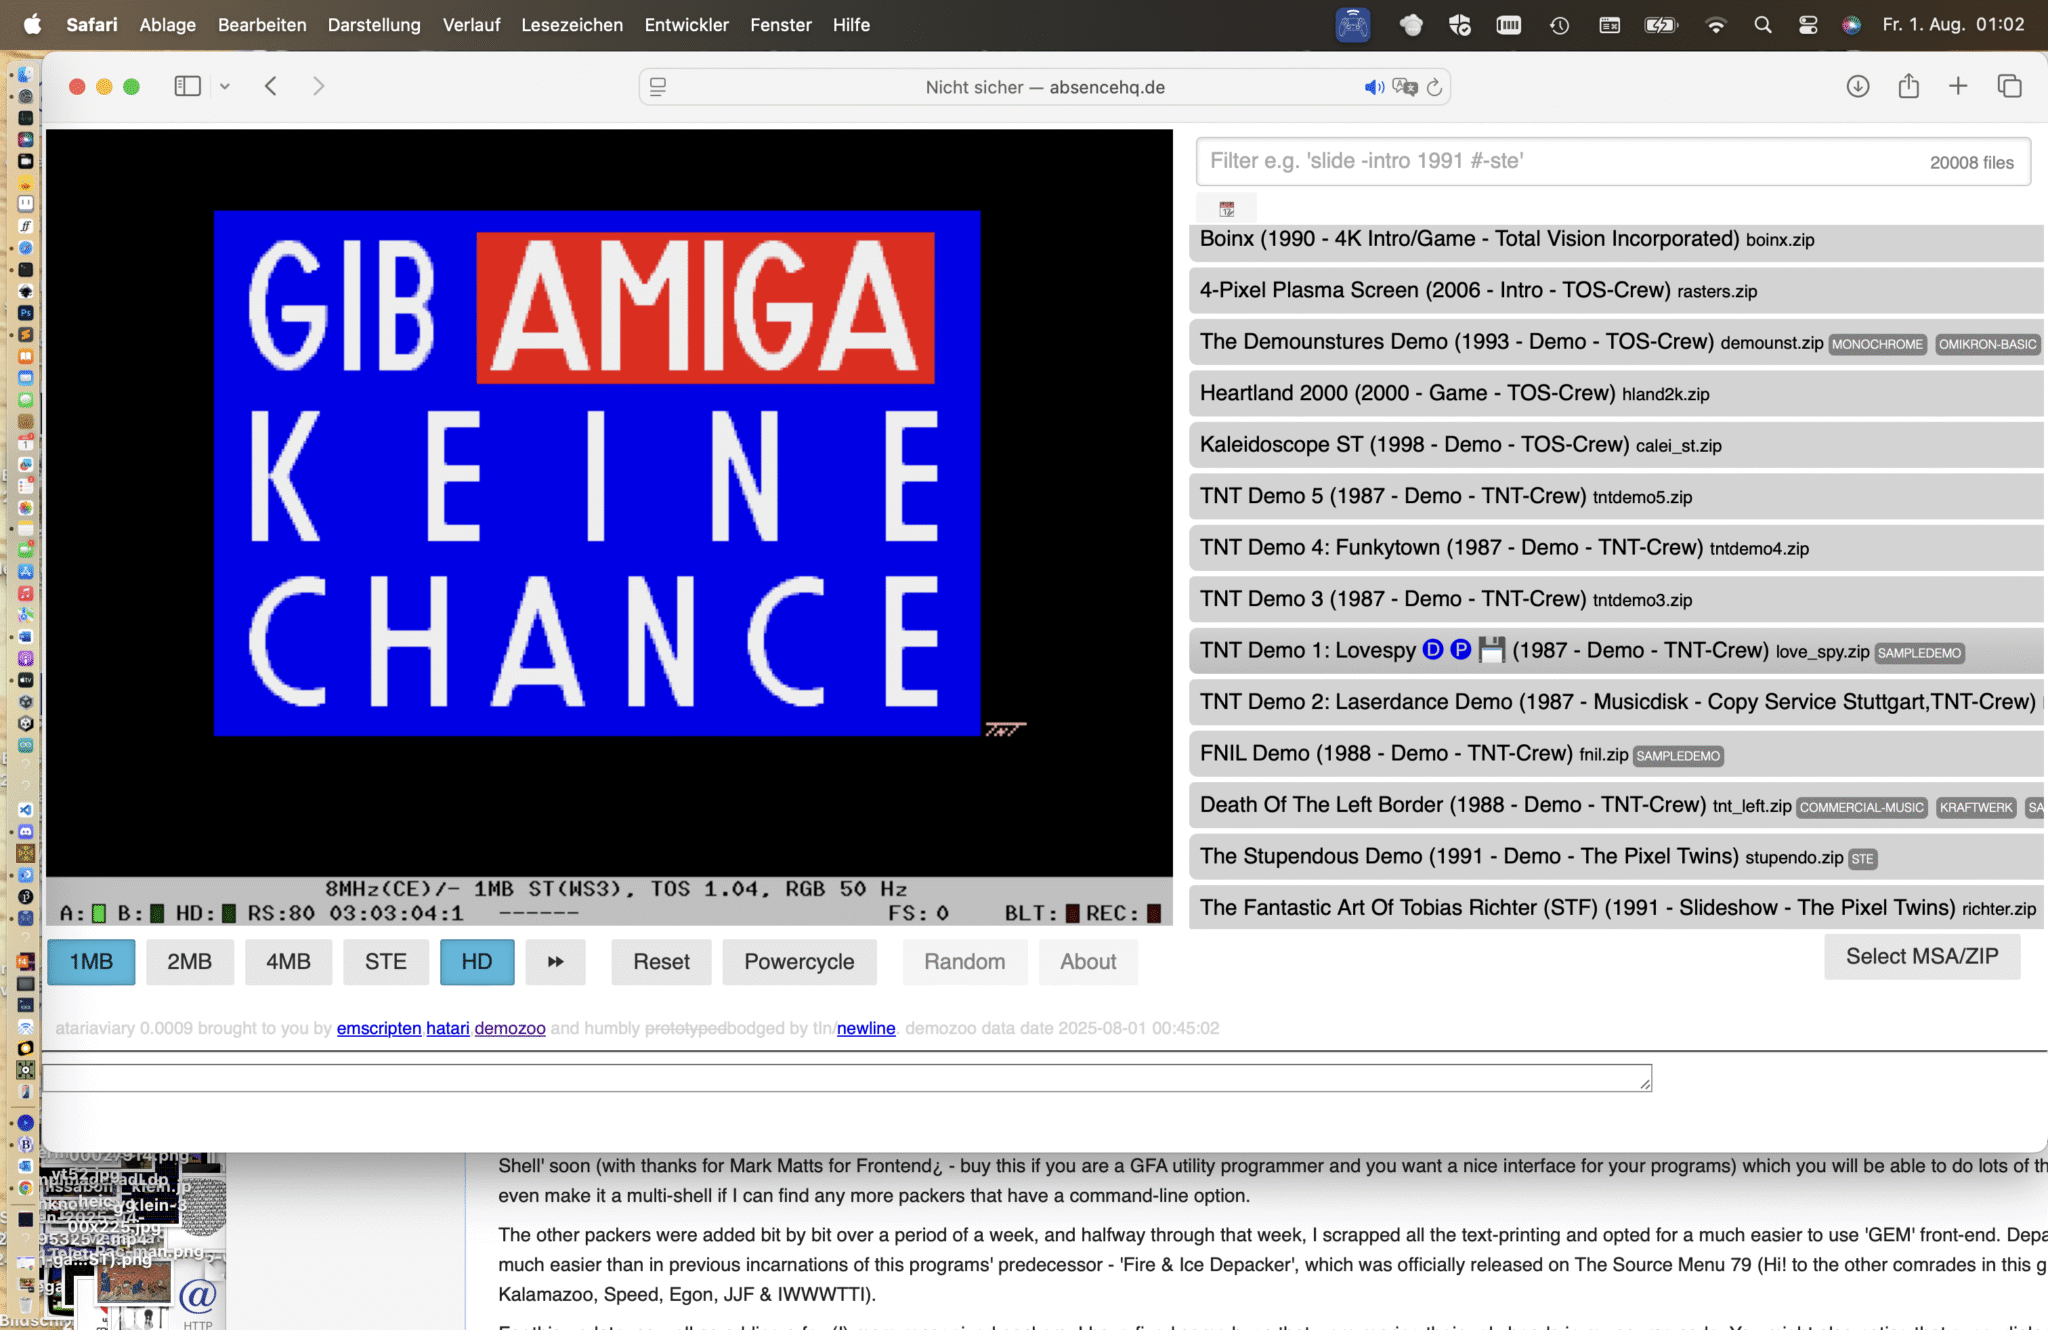Expand the sidebar dropdown chevron in Safari
This screenshot has width=2048, height=1330.
tap(225, 86)
